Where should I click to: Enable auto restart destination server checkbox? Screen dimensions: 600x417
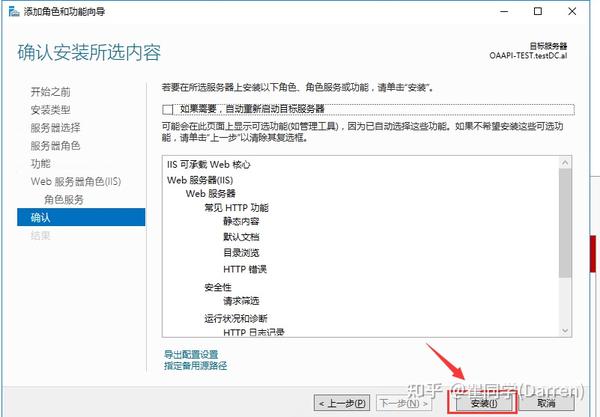point(167,109)
